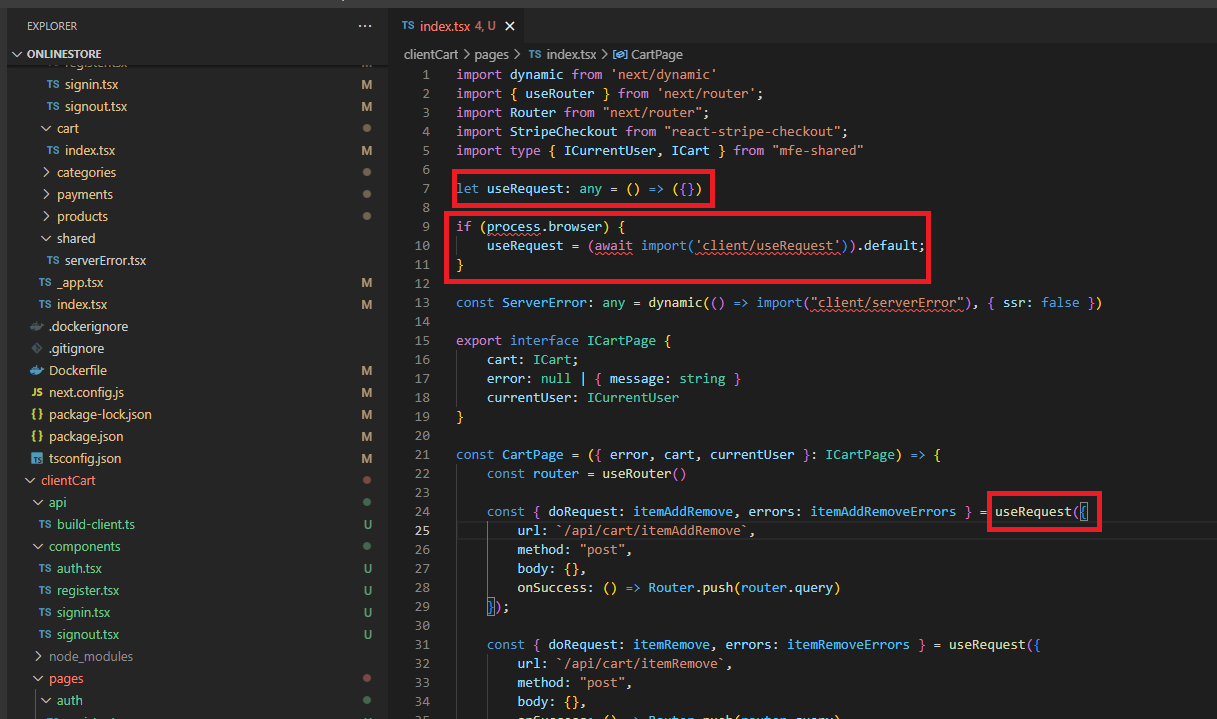The height and width of the screenshot is (719, 1217).
Task: Click the JS icon beside next.config.js
Action: (37, 392)
